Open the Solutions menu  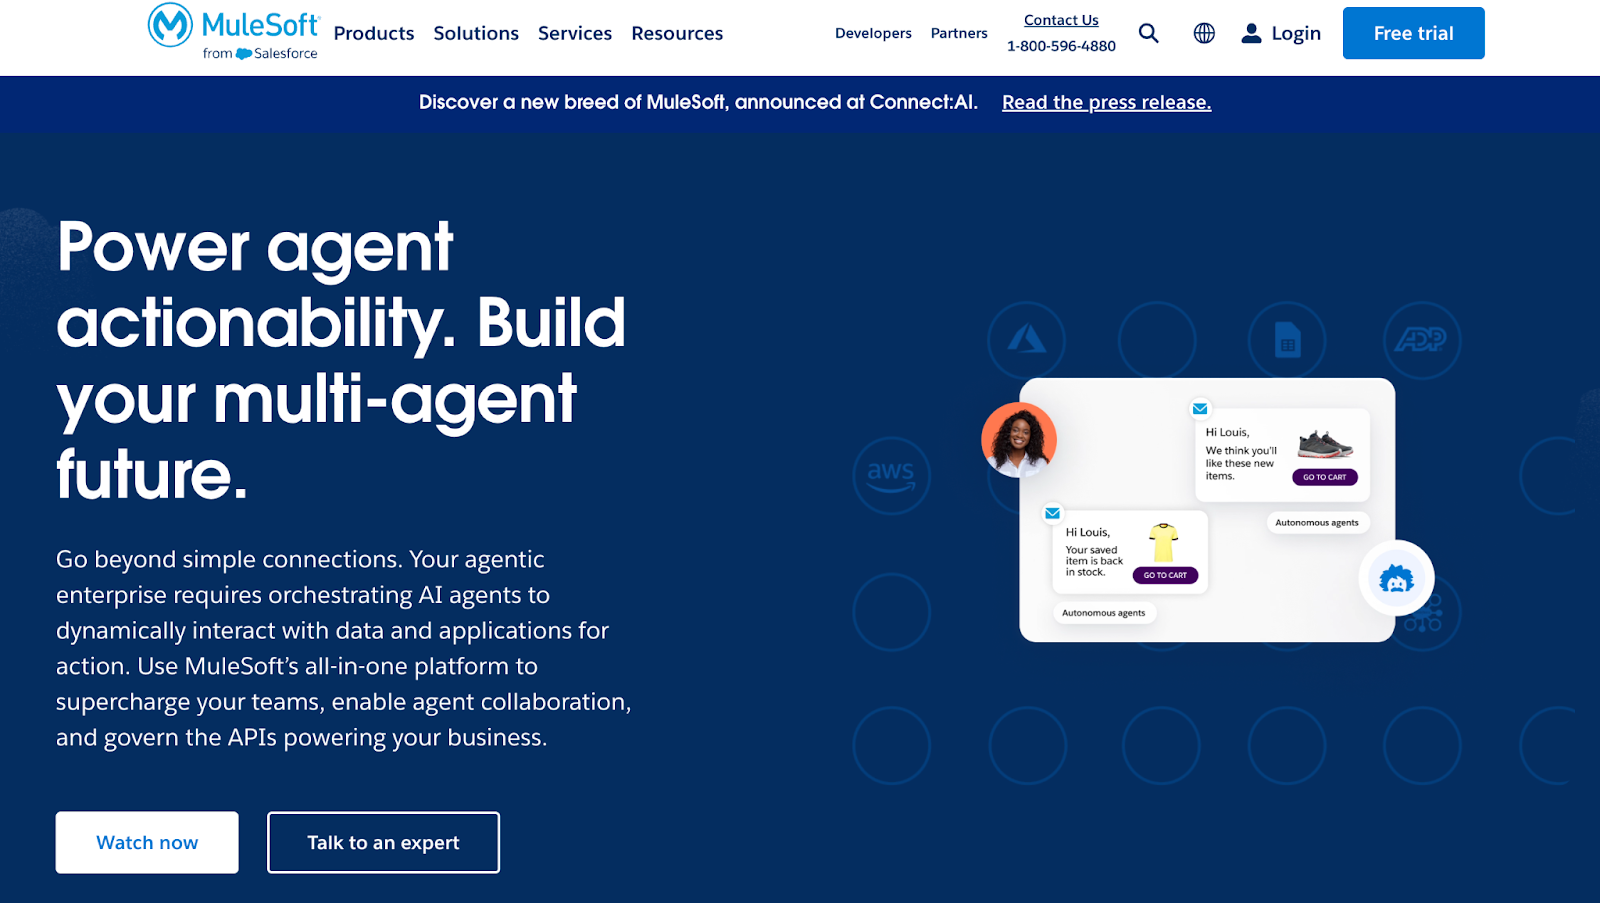pyautogui.click(x=476, y=33)
